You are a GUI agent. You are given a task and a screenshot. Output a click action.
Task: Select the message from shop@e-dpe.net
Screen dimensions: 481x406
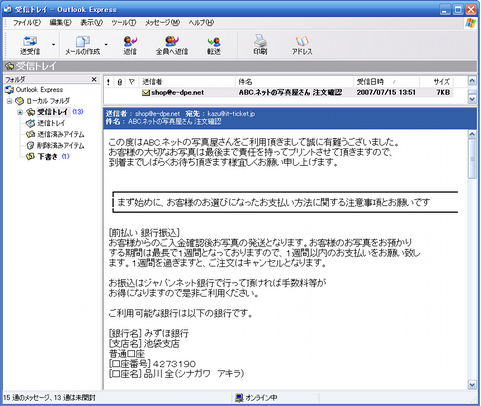click(278, 92)
